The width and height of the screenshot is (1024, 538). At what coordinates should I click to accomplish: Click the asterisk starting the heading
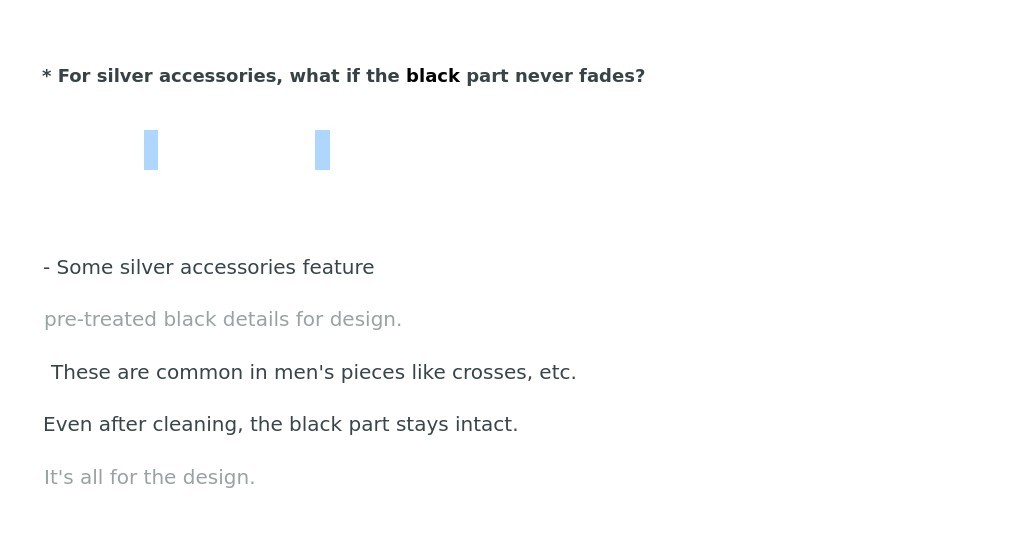tap(47, 76)
